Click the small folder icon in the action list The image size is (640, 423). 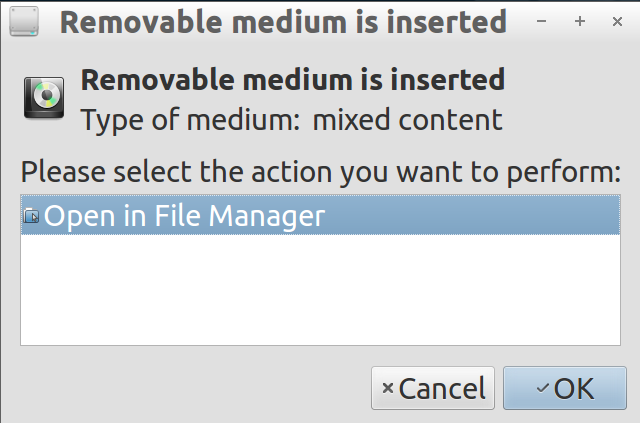31,216
